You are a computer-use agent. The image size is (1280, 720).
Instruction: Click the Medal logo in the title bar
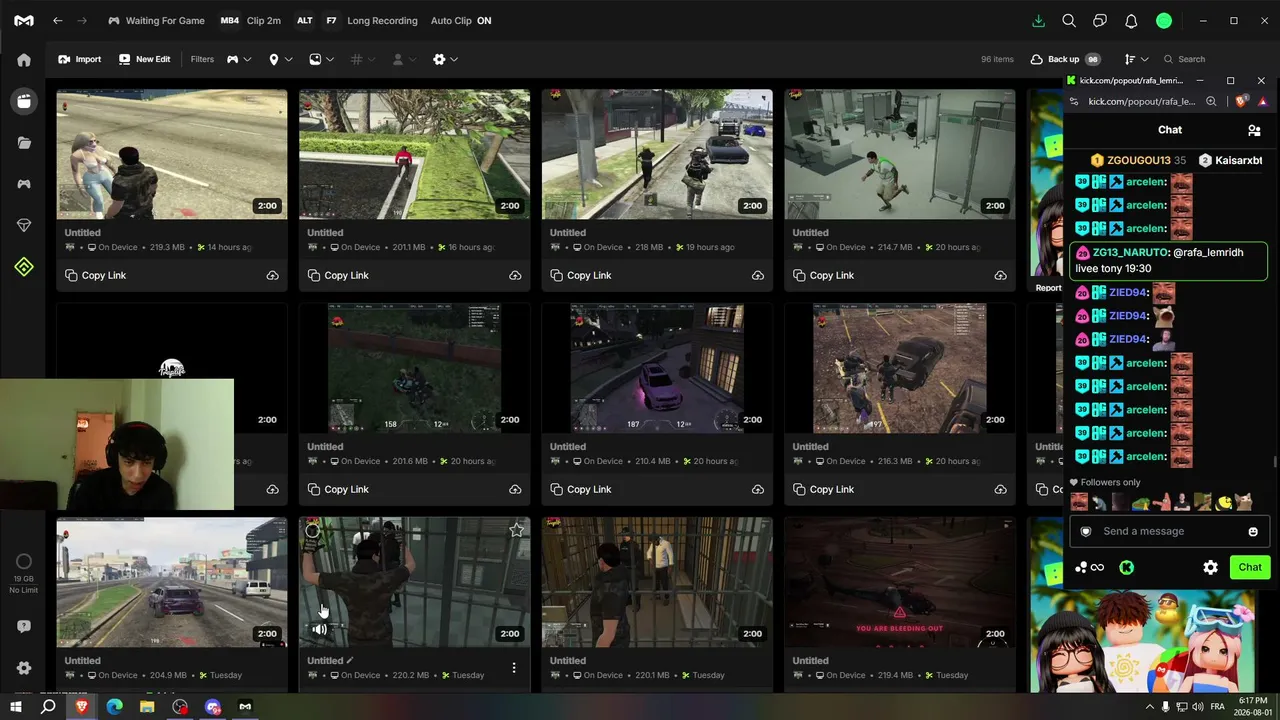point(24,20)
